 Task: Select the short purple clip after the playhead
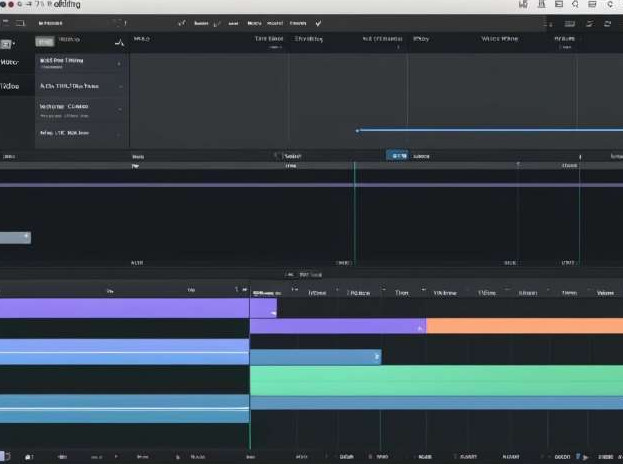(263, 308)
